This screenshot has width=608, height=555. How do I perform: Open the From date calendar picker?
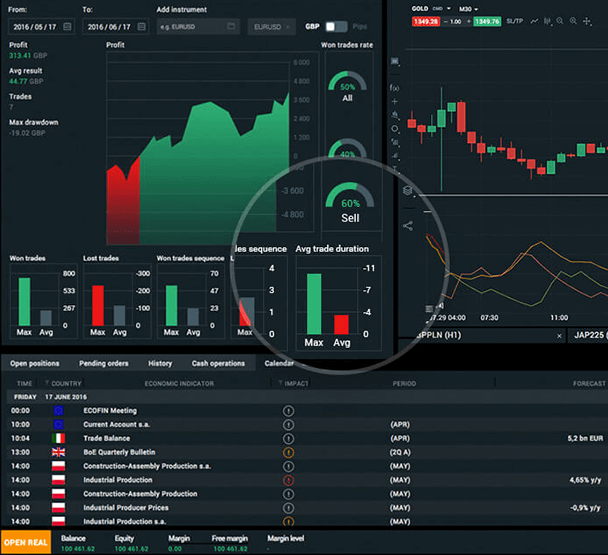point(67,27)
